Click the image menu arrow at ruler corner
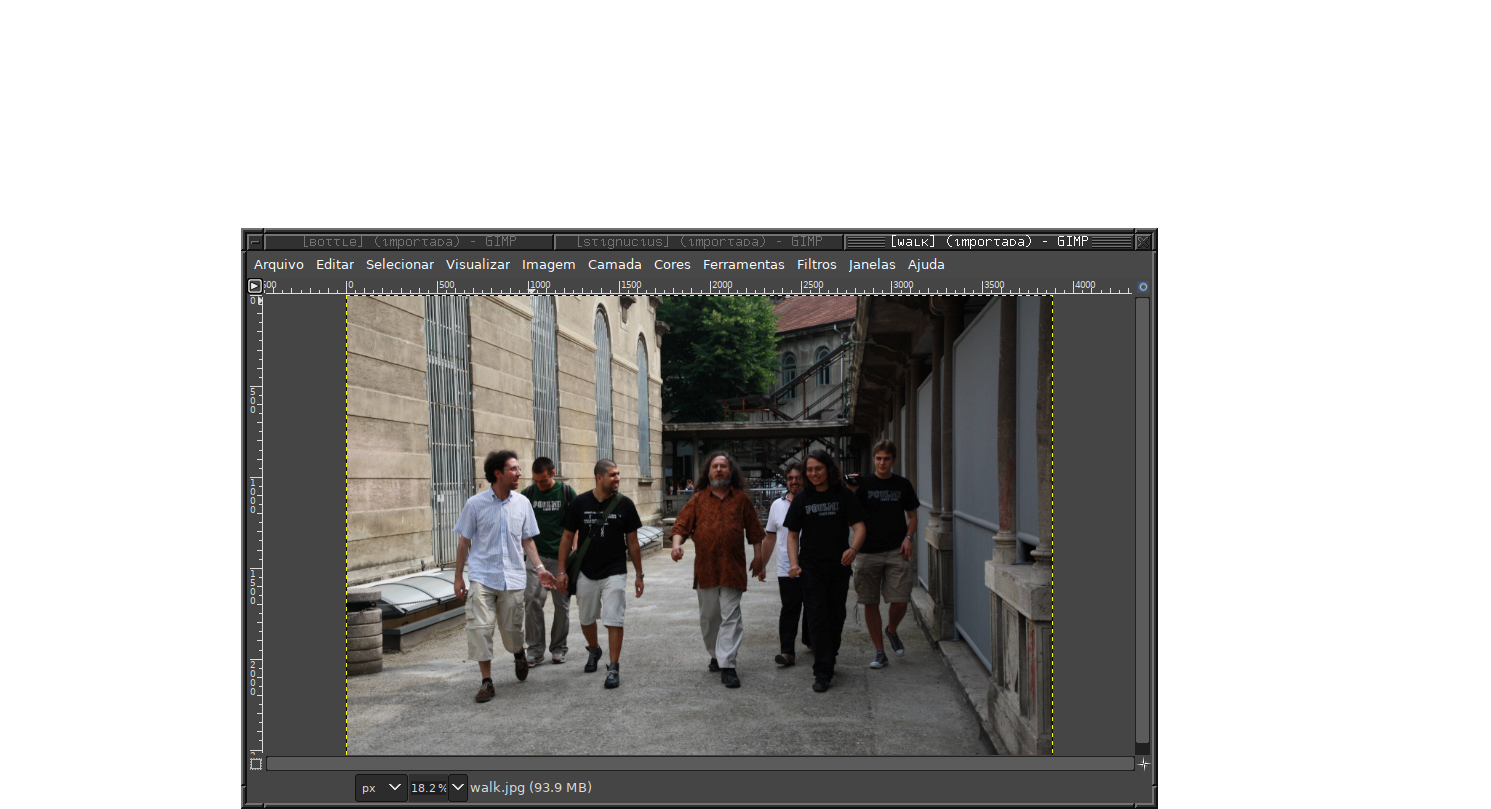1491x809 pixels. coord(255,286)
